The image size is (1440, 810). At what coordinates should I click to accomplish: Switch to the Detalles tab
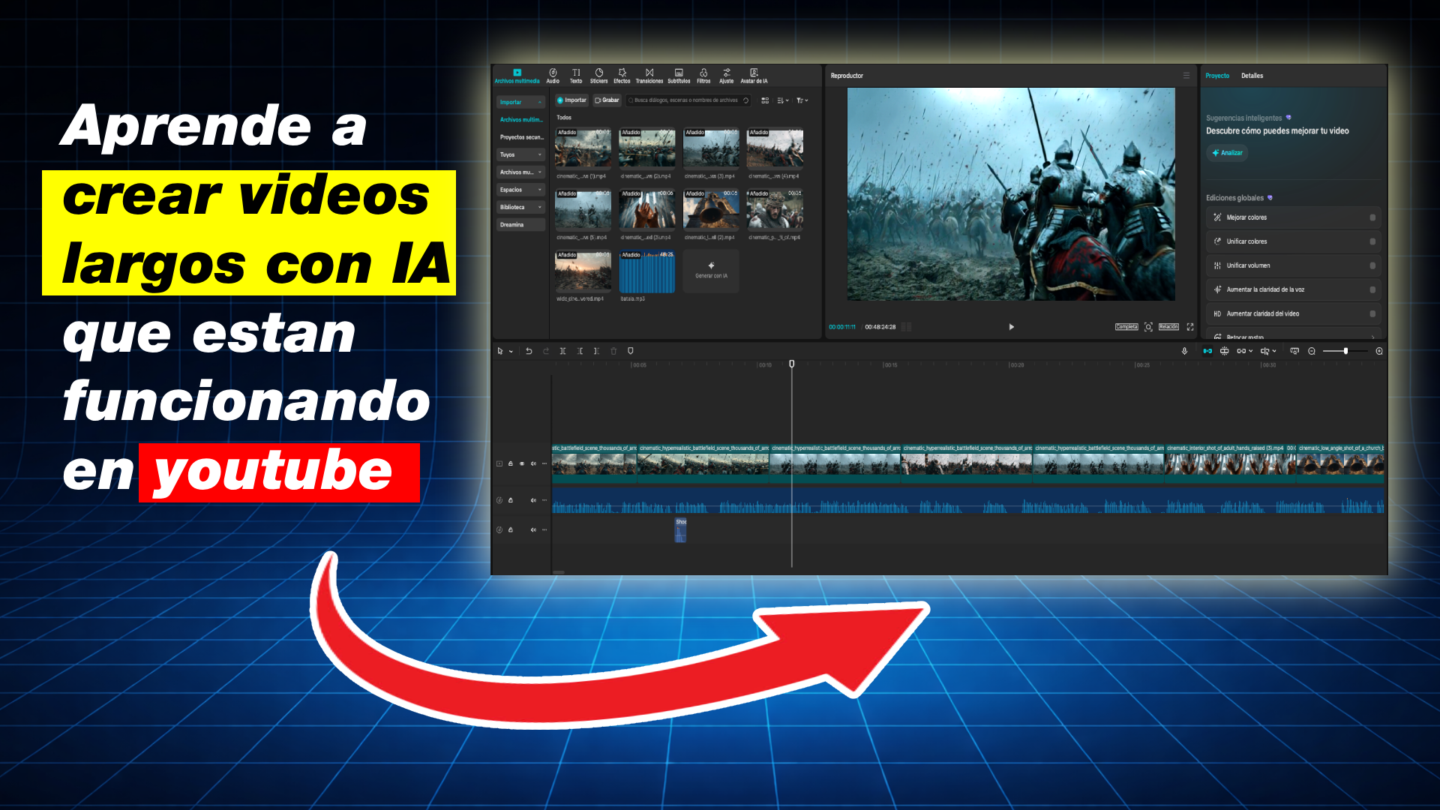pyautogui.click(x=1252, y=76)
